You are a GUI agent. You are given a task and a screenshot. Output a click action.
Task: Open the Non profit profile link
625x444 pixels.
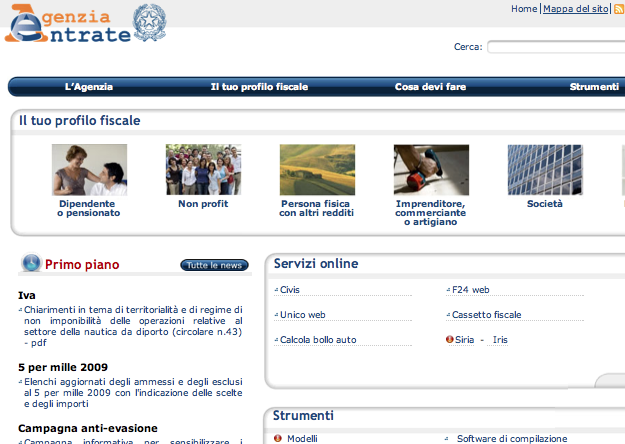click(203, 204)
